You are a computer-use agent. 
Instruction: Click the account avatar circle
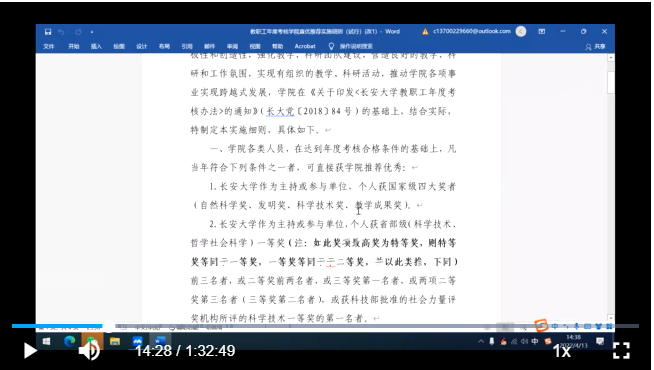click(x=521, y=31)
